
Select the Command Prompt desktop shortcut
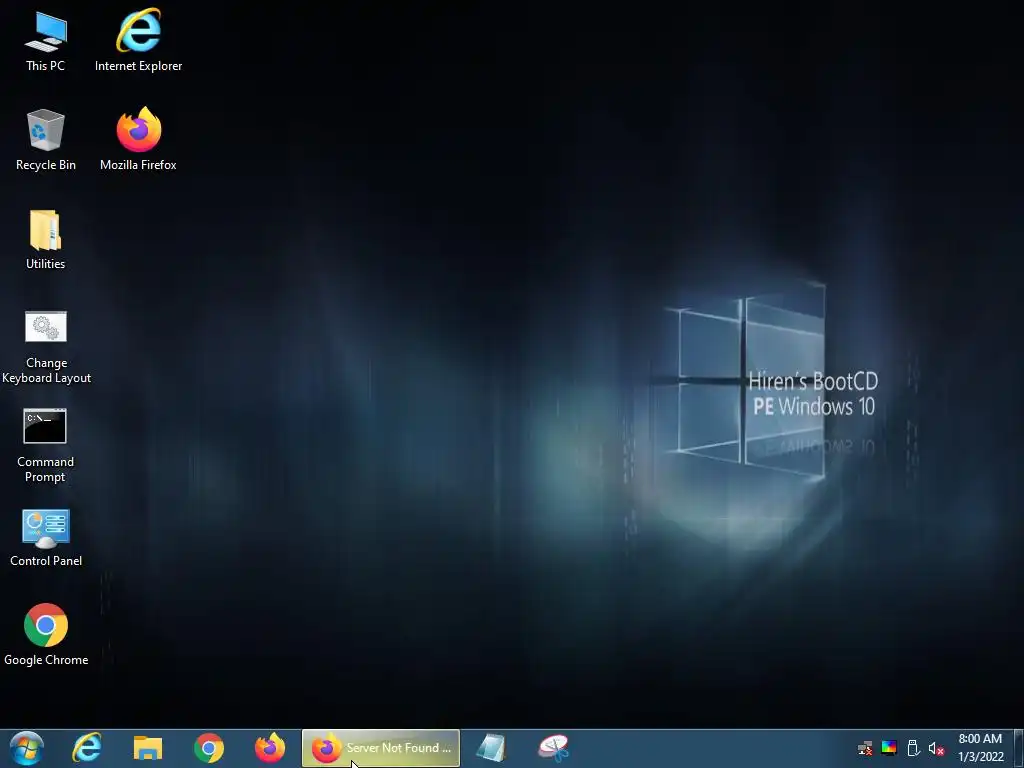tap(45, 445)
